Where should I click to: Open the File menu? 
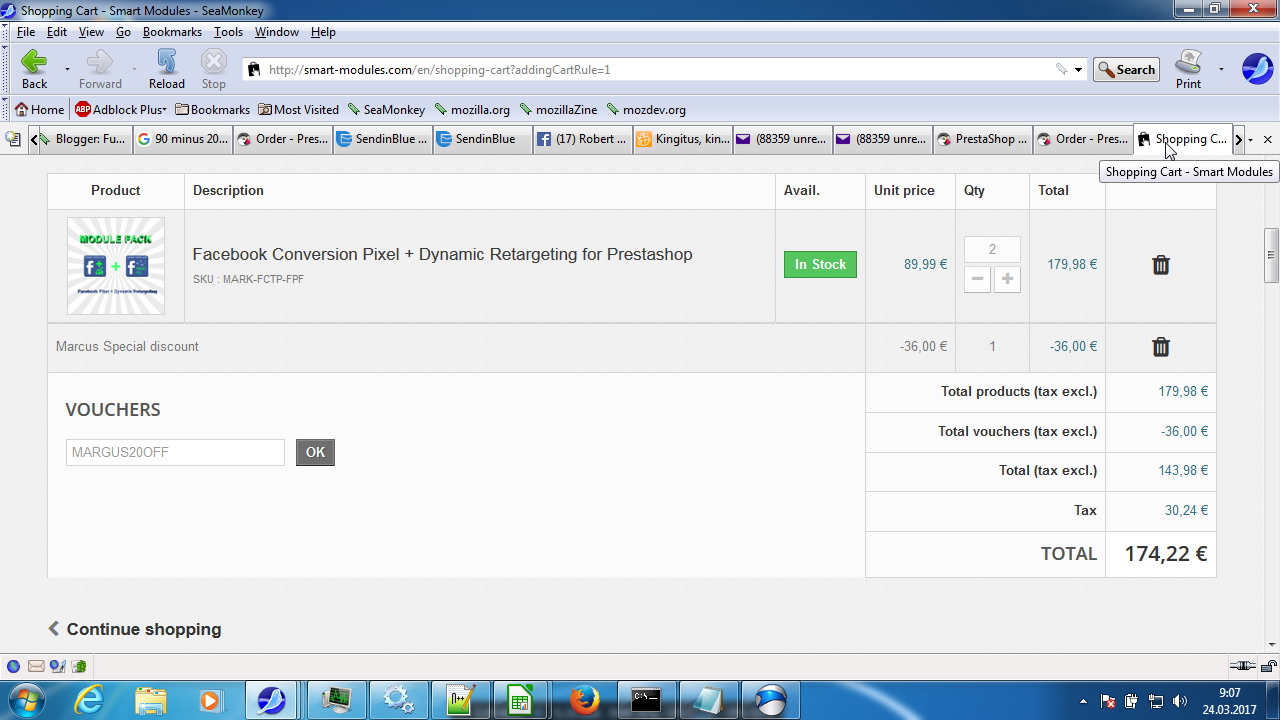point(26,32)
